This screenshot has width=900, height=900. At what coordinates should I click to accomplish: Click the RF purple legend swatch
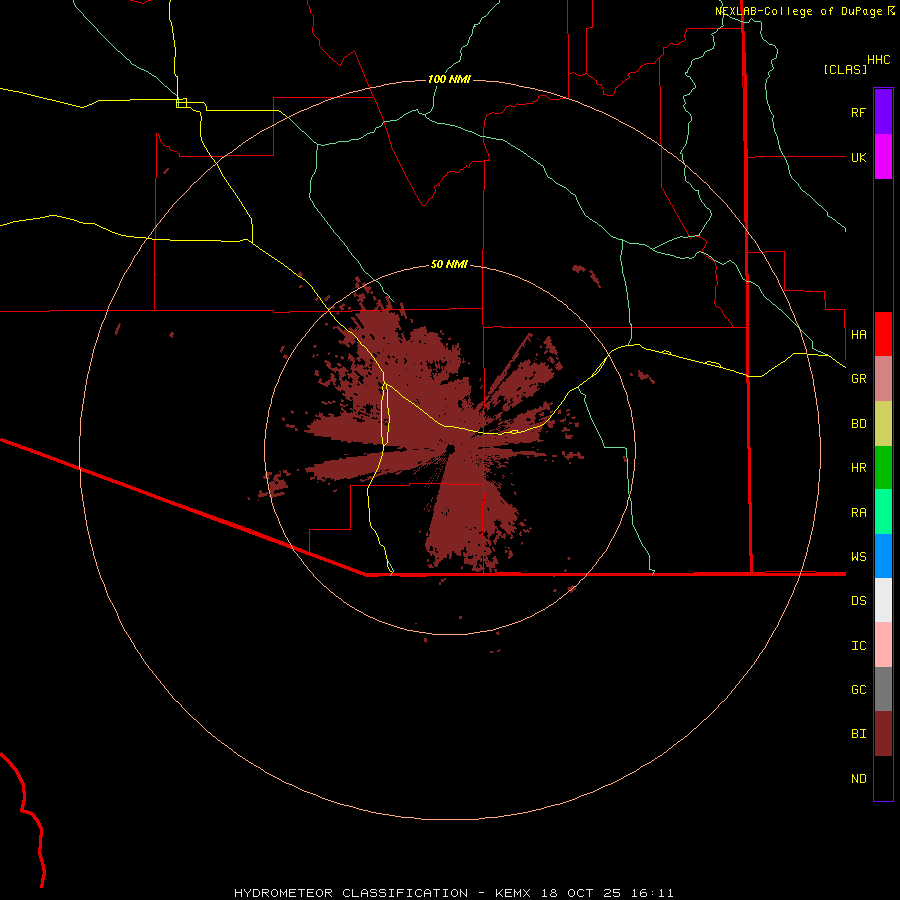883,112
